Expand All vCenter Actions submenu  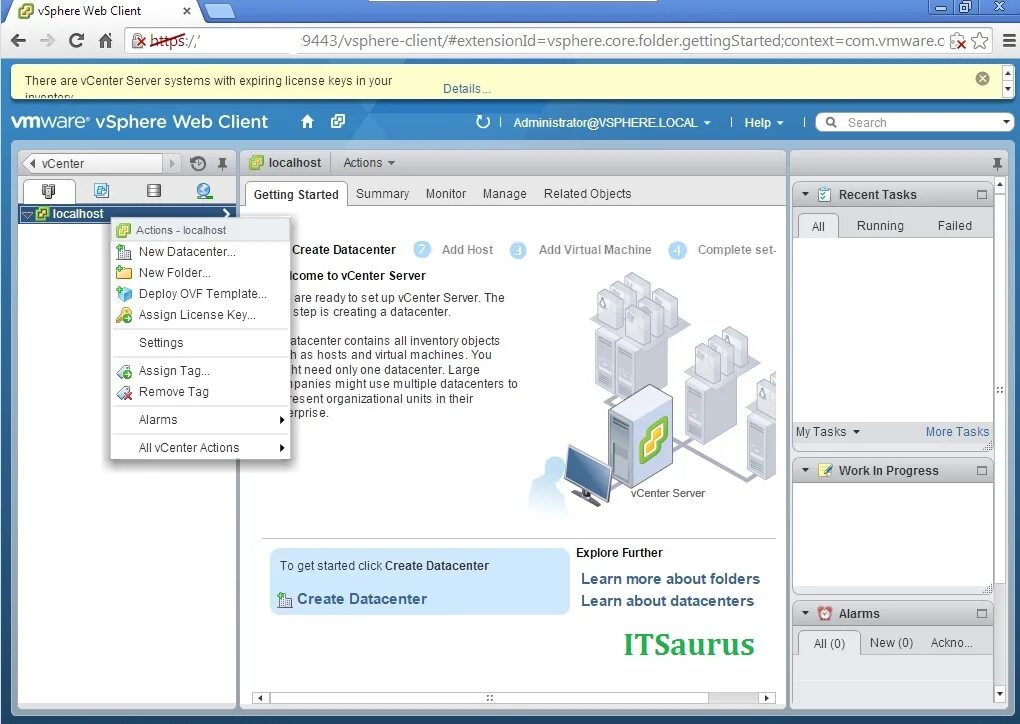click(200, 448)
